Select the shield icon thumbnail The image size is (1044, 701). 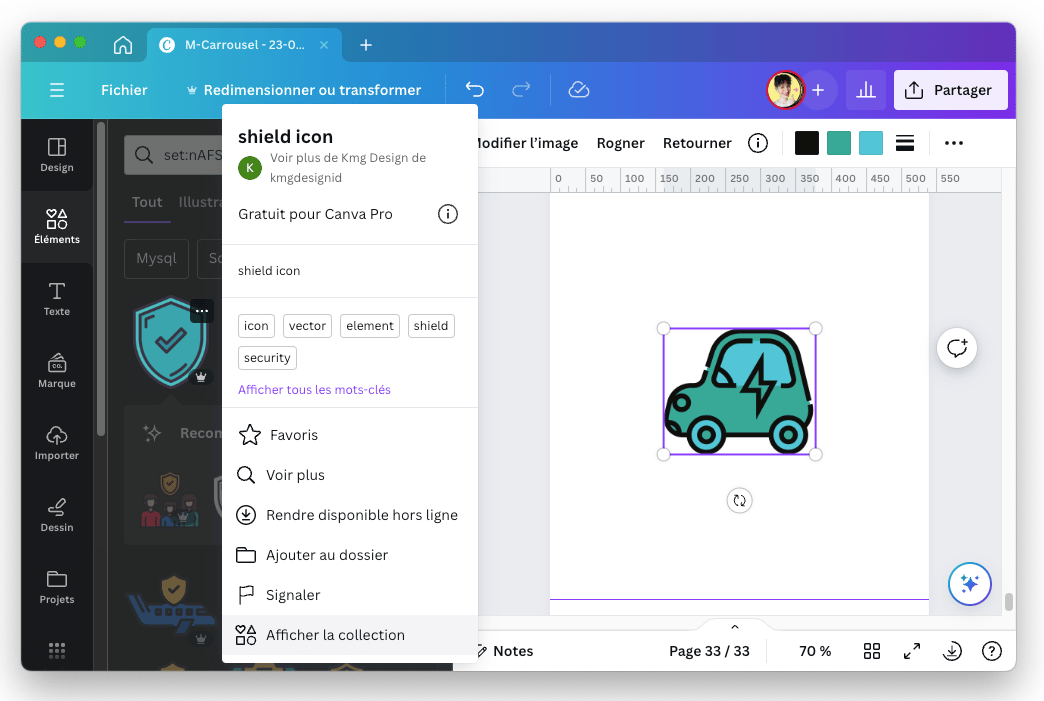point(170,342)
